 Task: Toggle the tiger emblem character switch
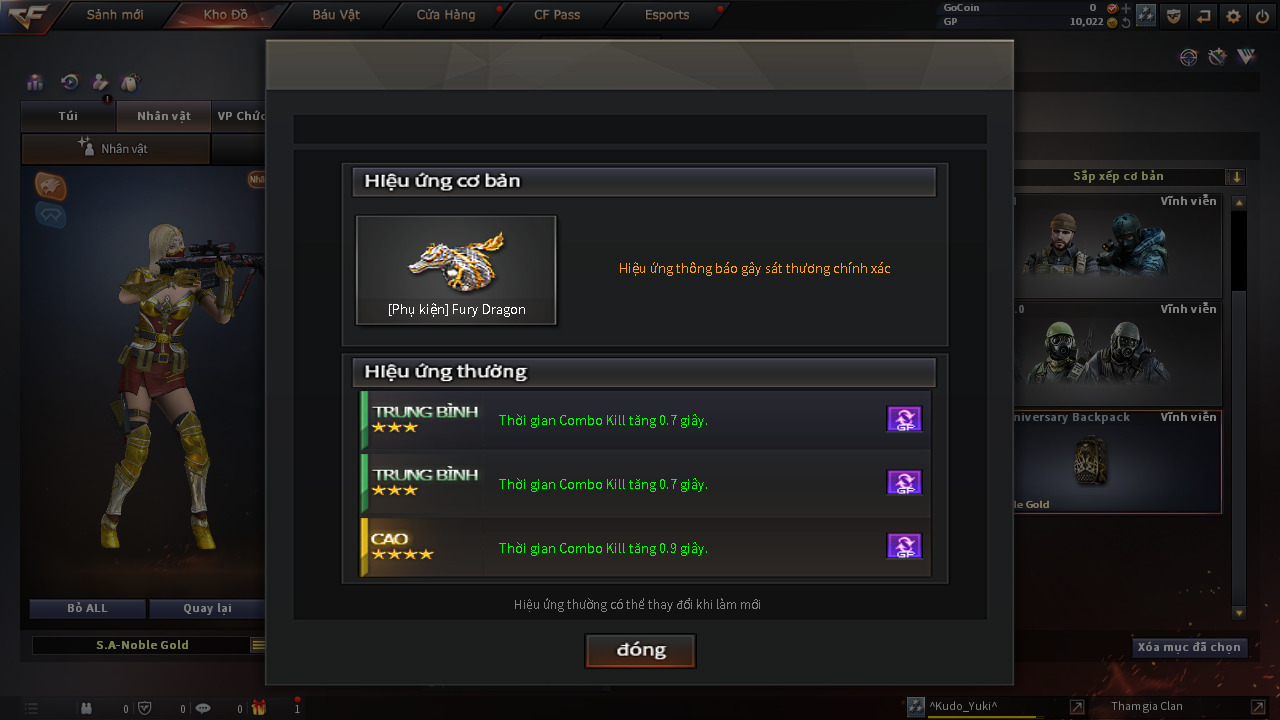tap(51, 186)
